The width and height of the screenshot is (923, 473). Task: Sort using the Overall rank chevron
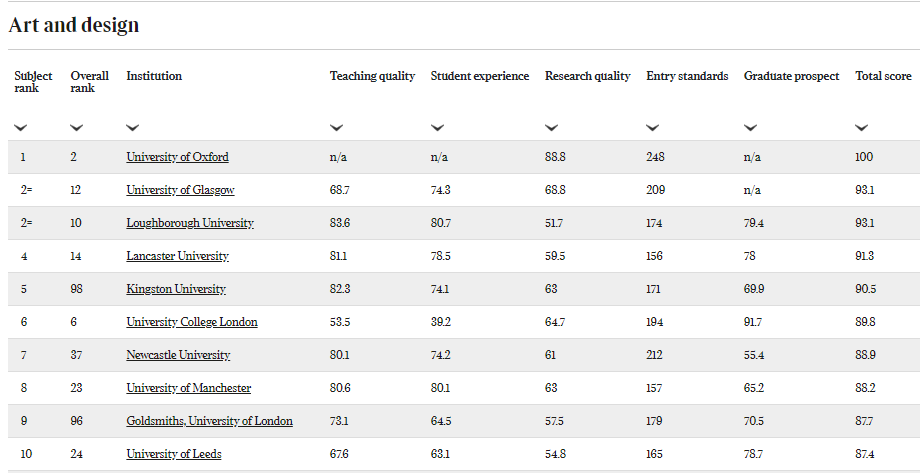[77, 128]
